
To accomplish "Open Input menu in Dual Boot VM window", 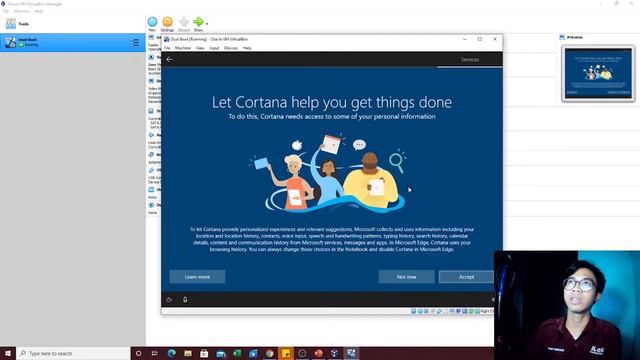I will pos(214,48).
